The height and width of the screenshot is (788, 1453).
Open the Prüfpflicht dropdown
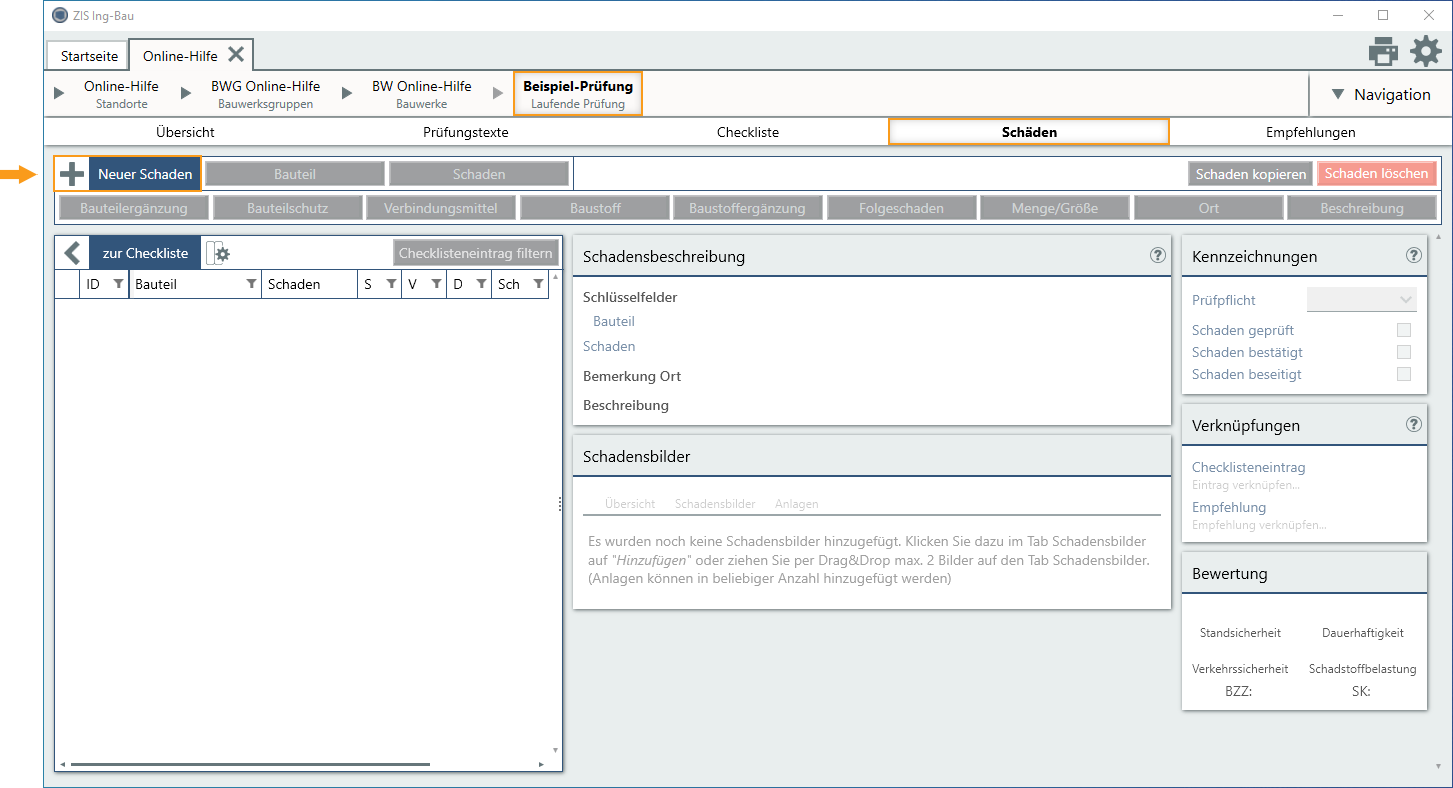click(x=1362, y=299)
